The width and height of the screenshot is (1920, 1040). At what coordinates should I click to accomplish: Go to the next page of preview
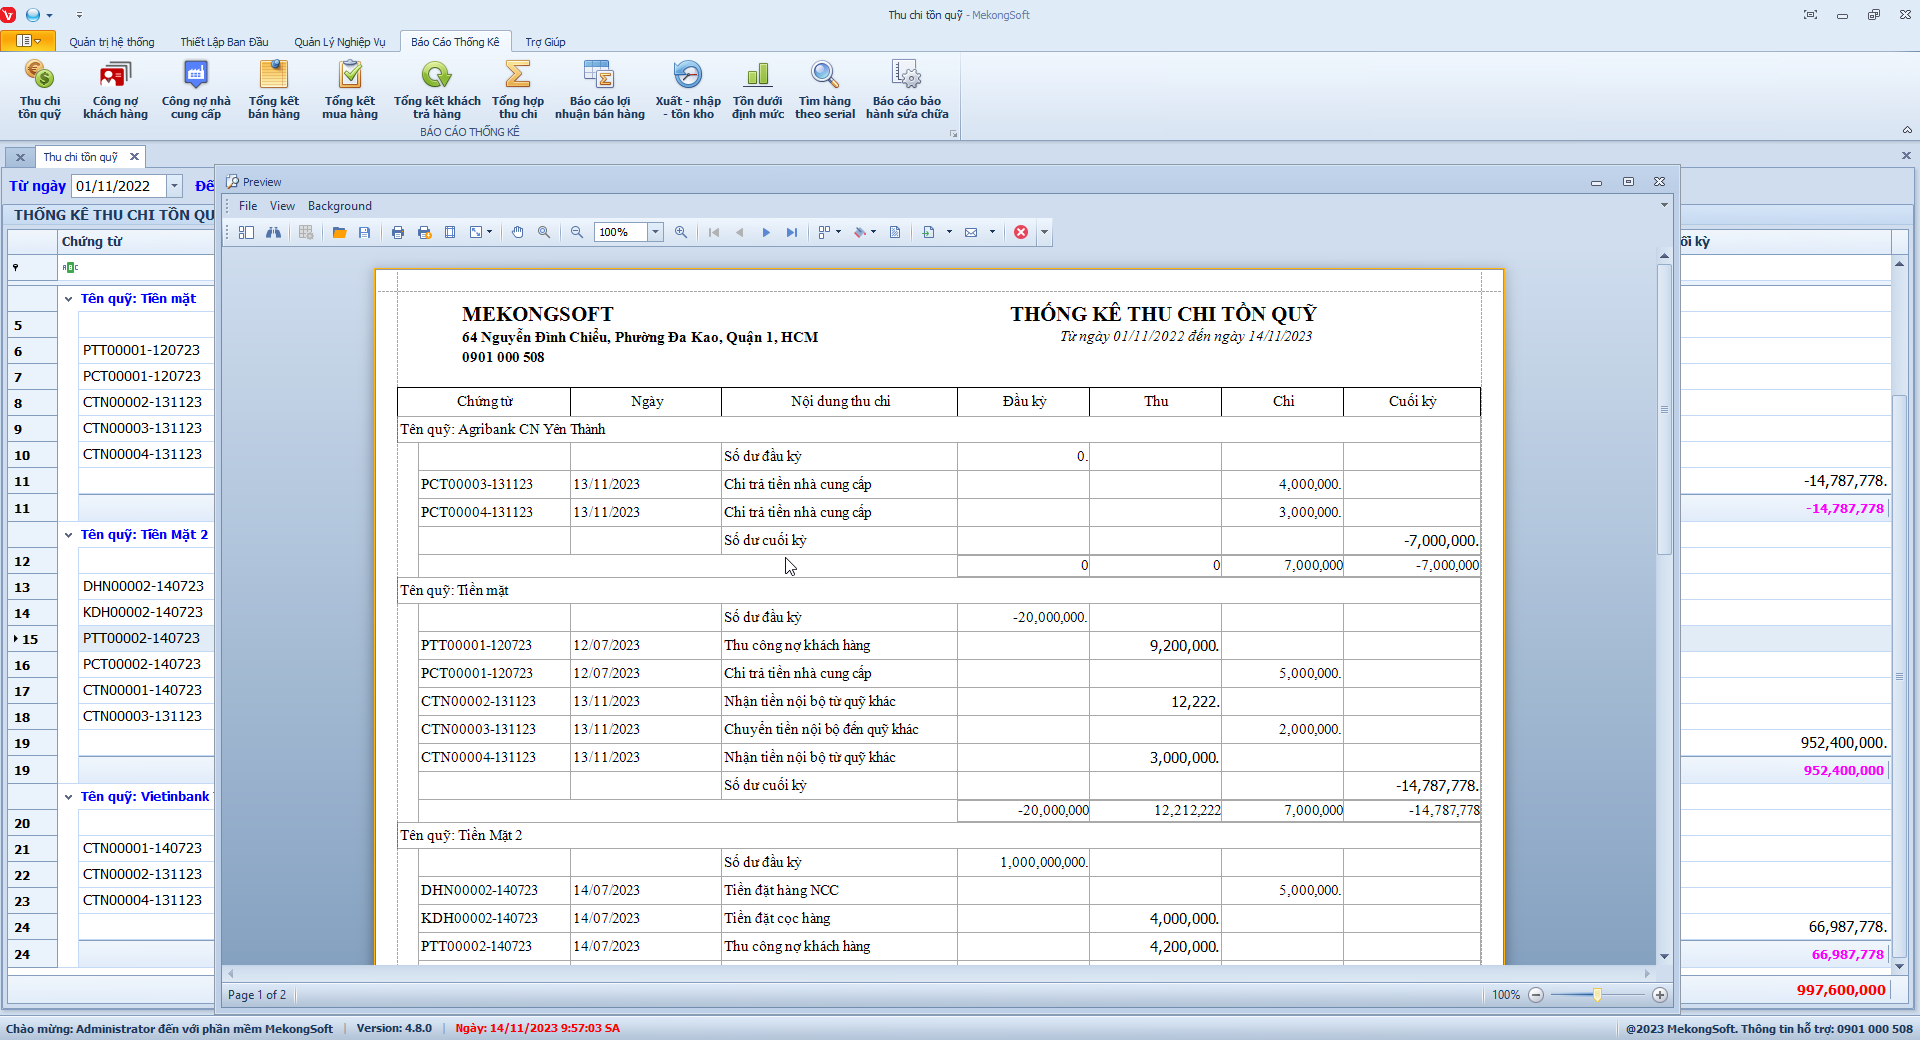point(766,232)
